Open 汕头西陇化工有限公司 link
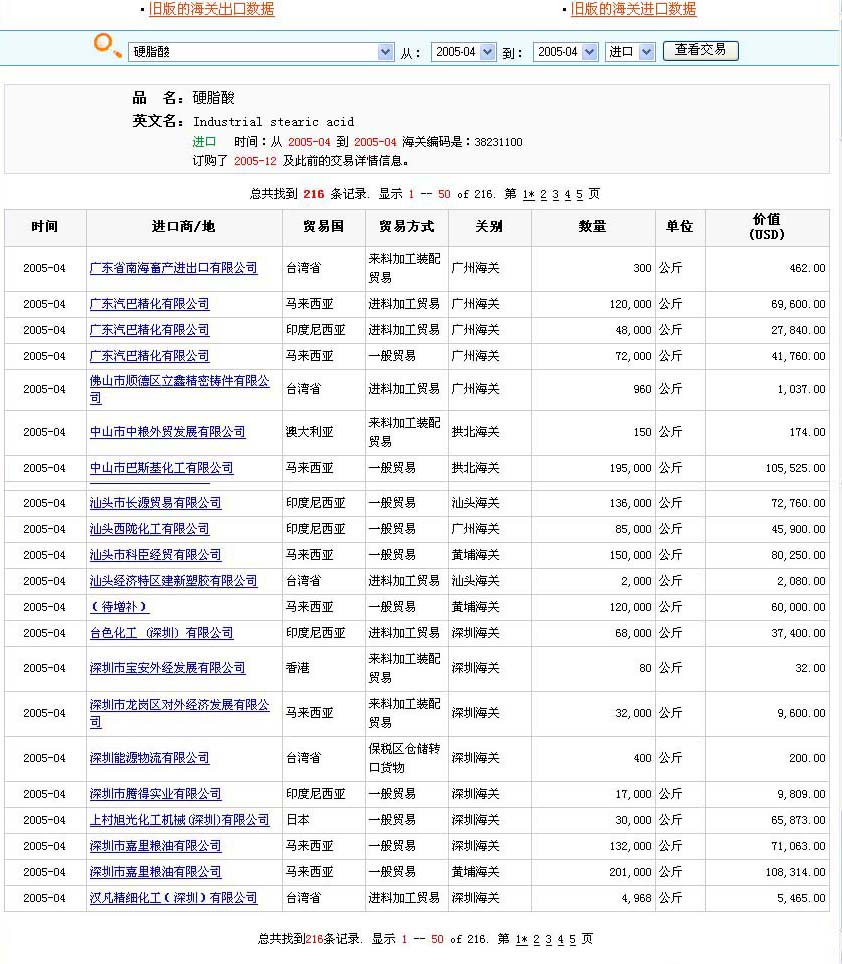The image size is (842, 964). 149,529
